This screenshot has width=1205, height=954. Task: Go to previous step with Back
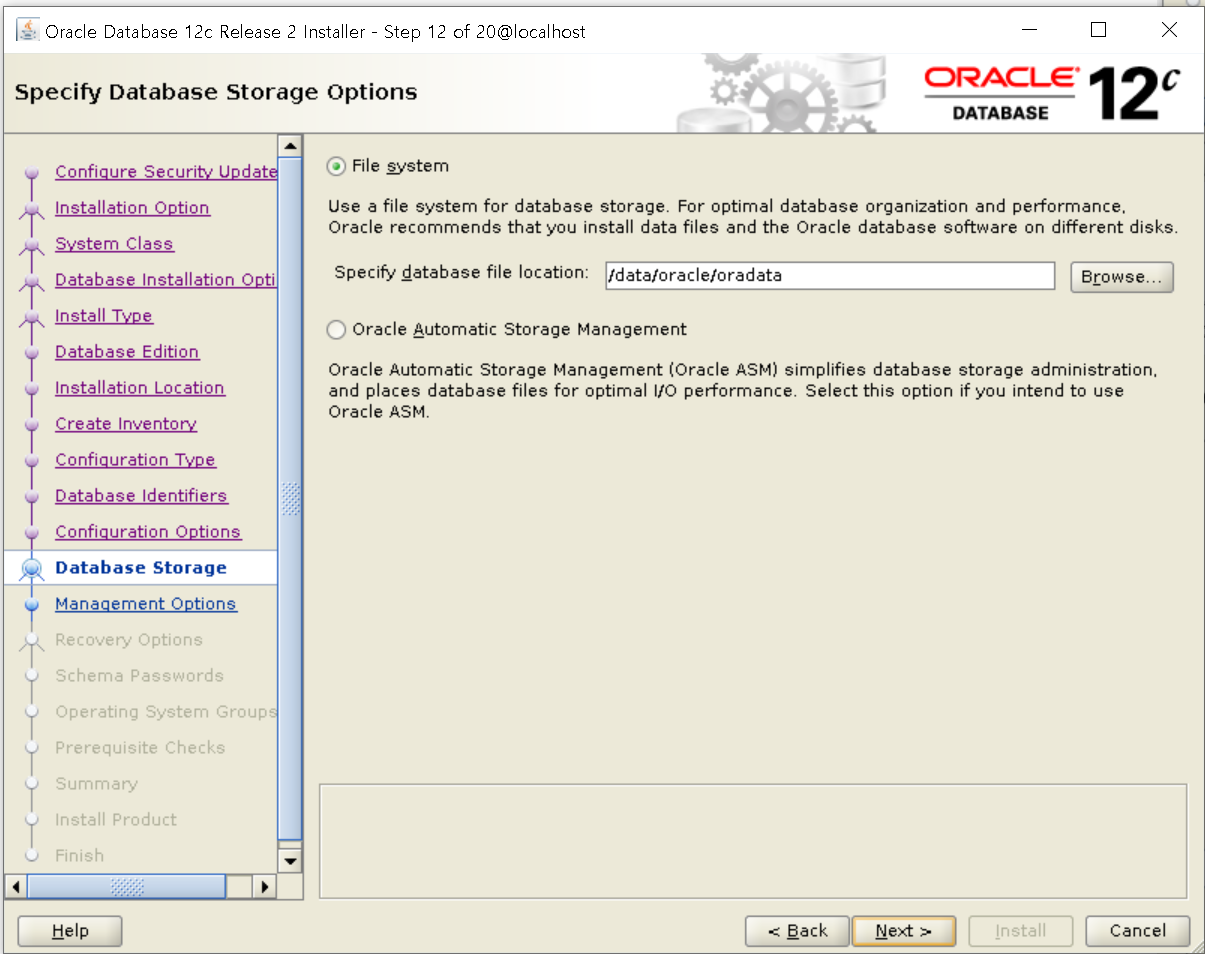[x=797, y=931]
